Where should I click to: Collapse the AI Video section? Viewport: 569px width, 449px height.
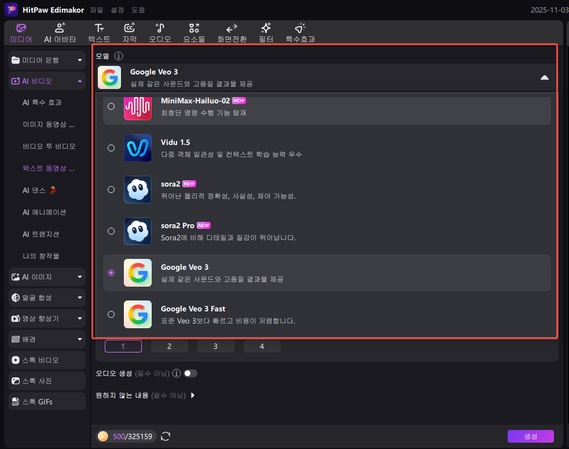coord(80,81)
